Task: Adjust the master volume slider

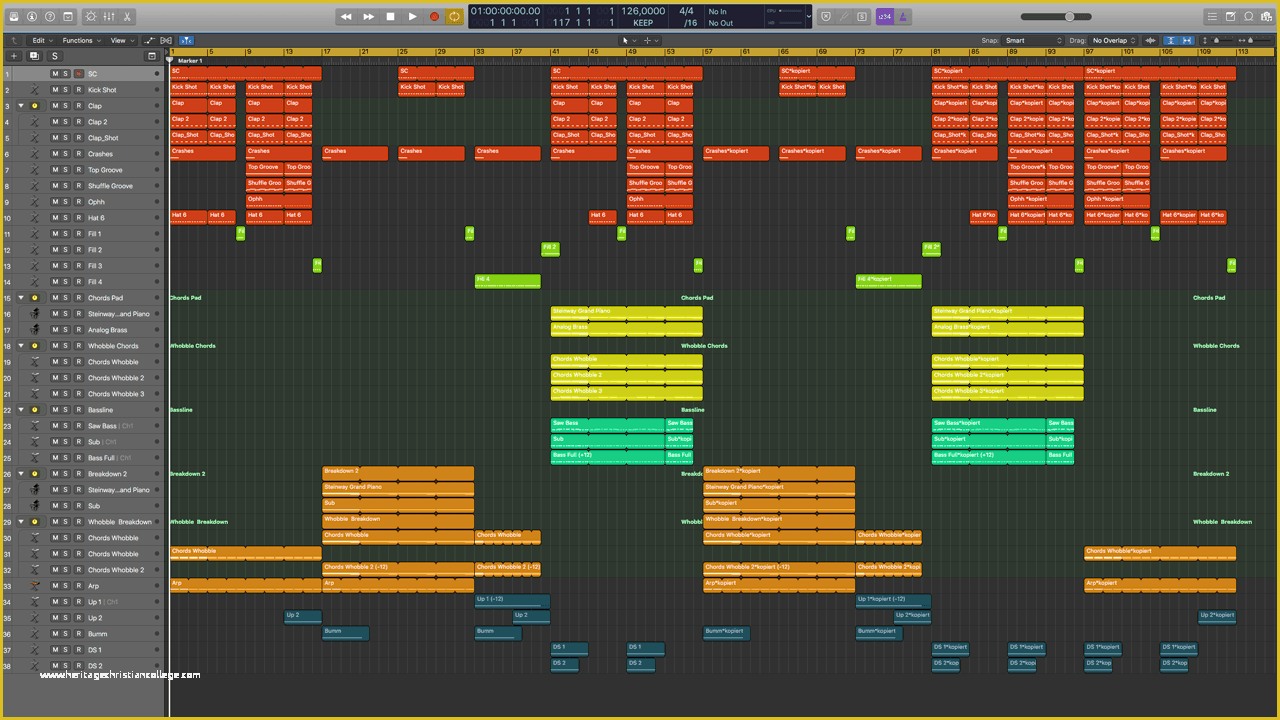Action: (1055, 17)
